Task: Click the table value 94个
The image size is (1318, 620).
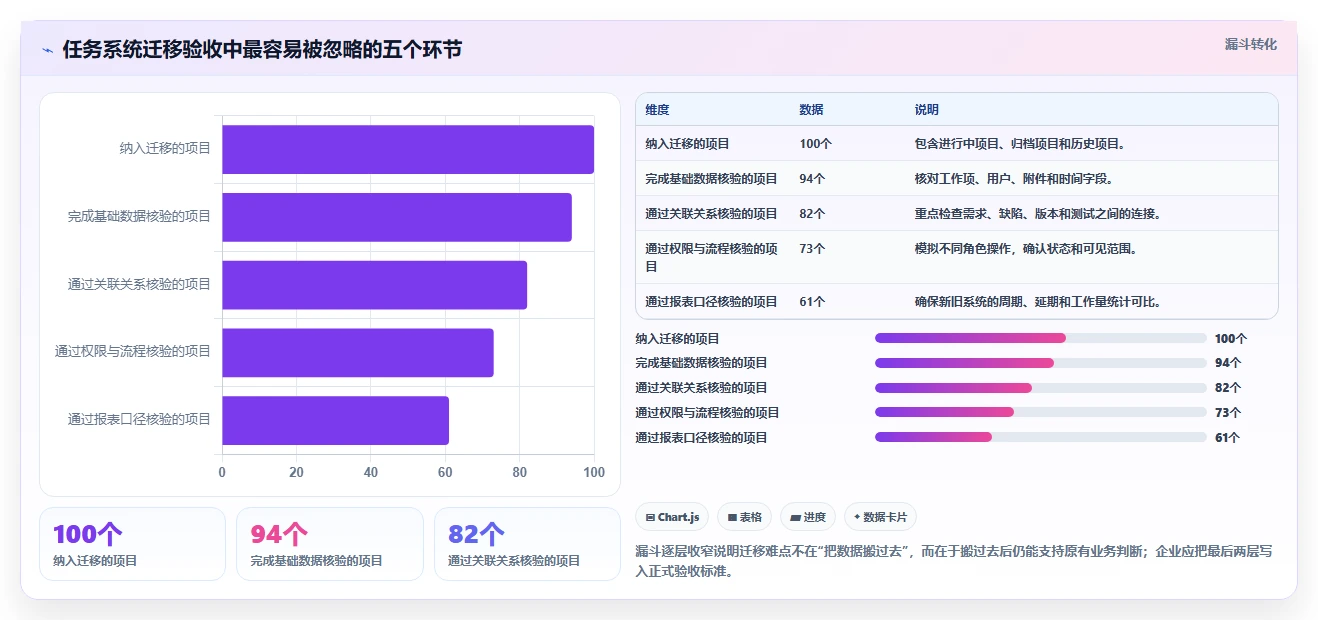Action: point(812,179)
